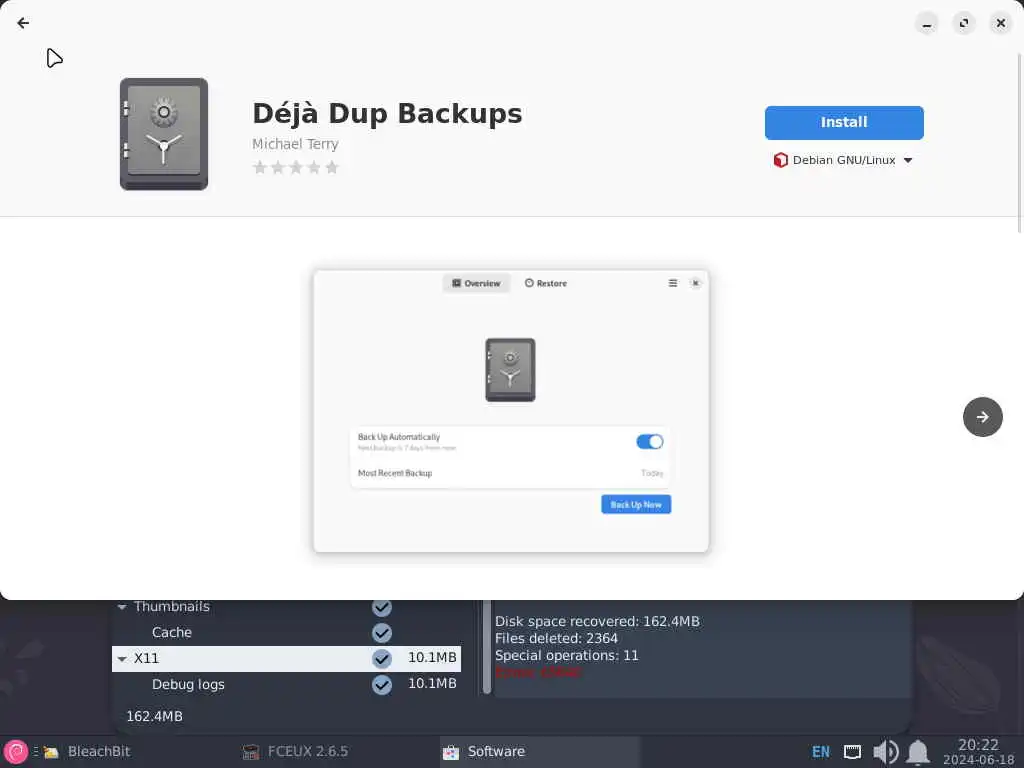The height and width of the screenshot is (768, 1024).
Task: Open the Debian applications menu icon
Action: 16,752
